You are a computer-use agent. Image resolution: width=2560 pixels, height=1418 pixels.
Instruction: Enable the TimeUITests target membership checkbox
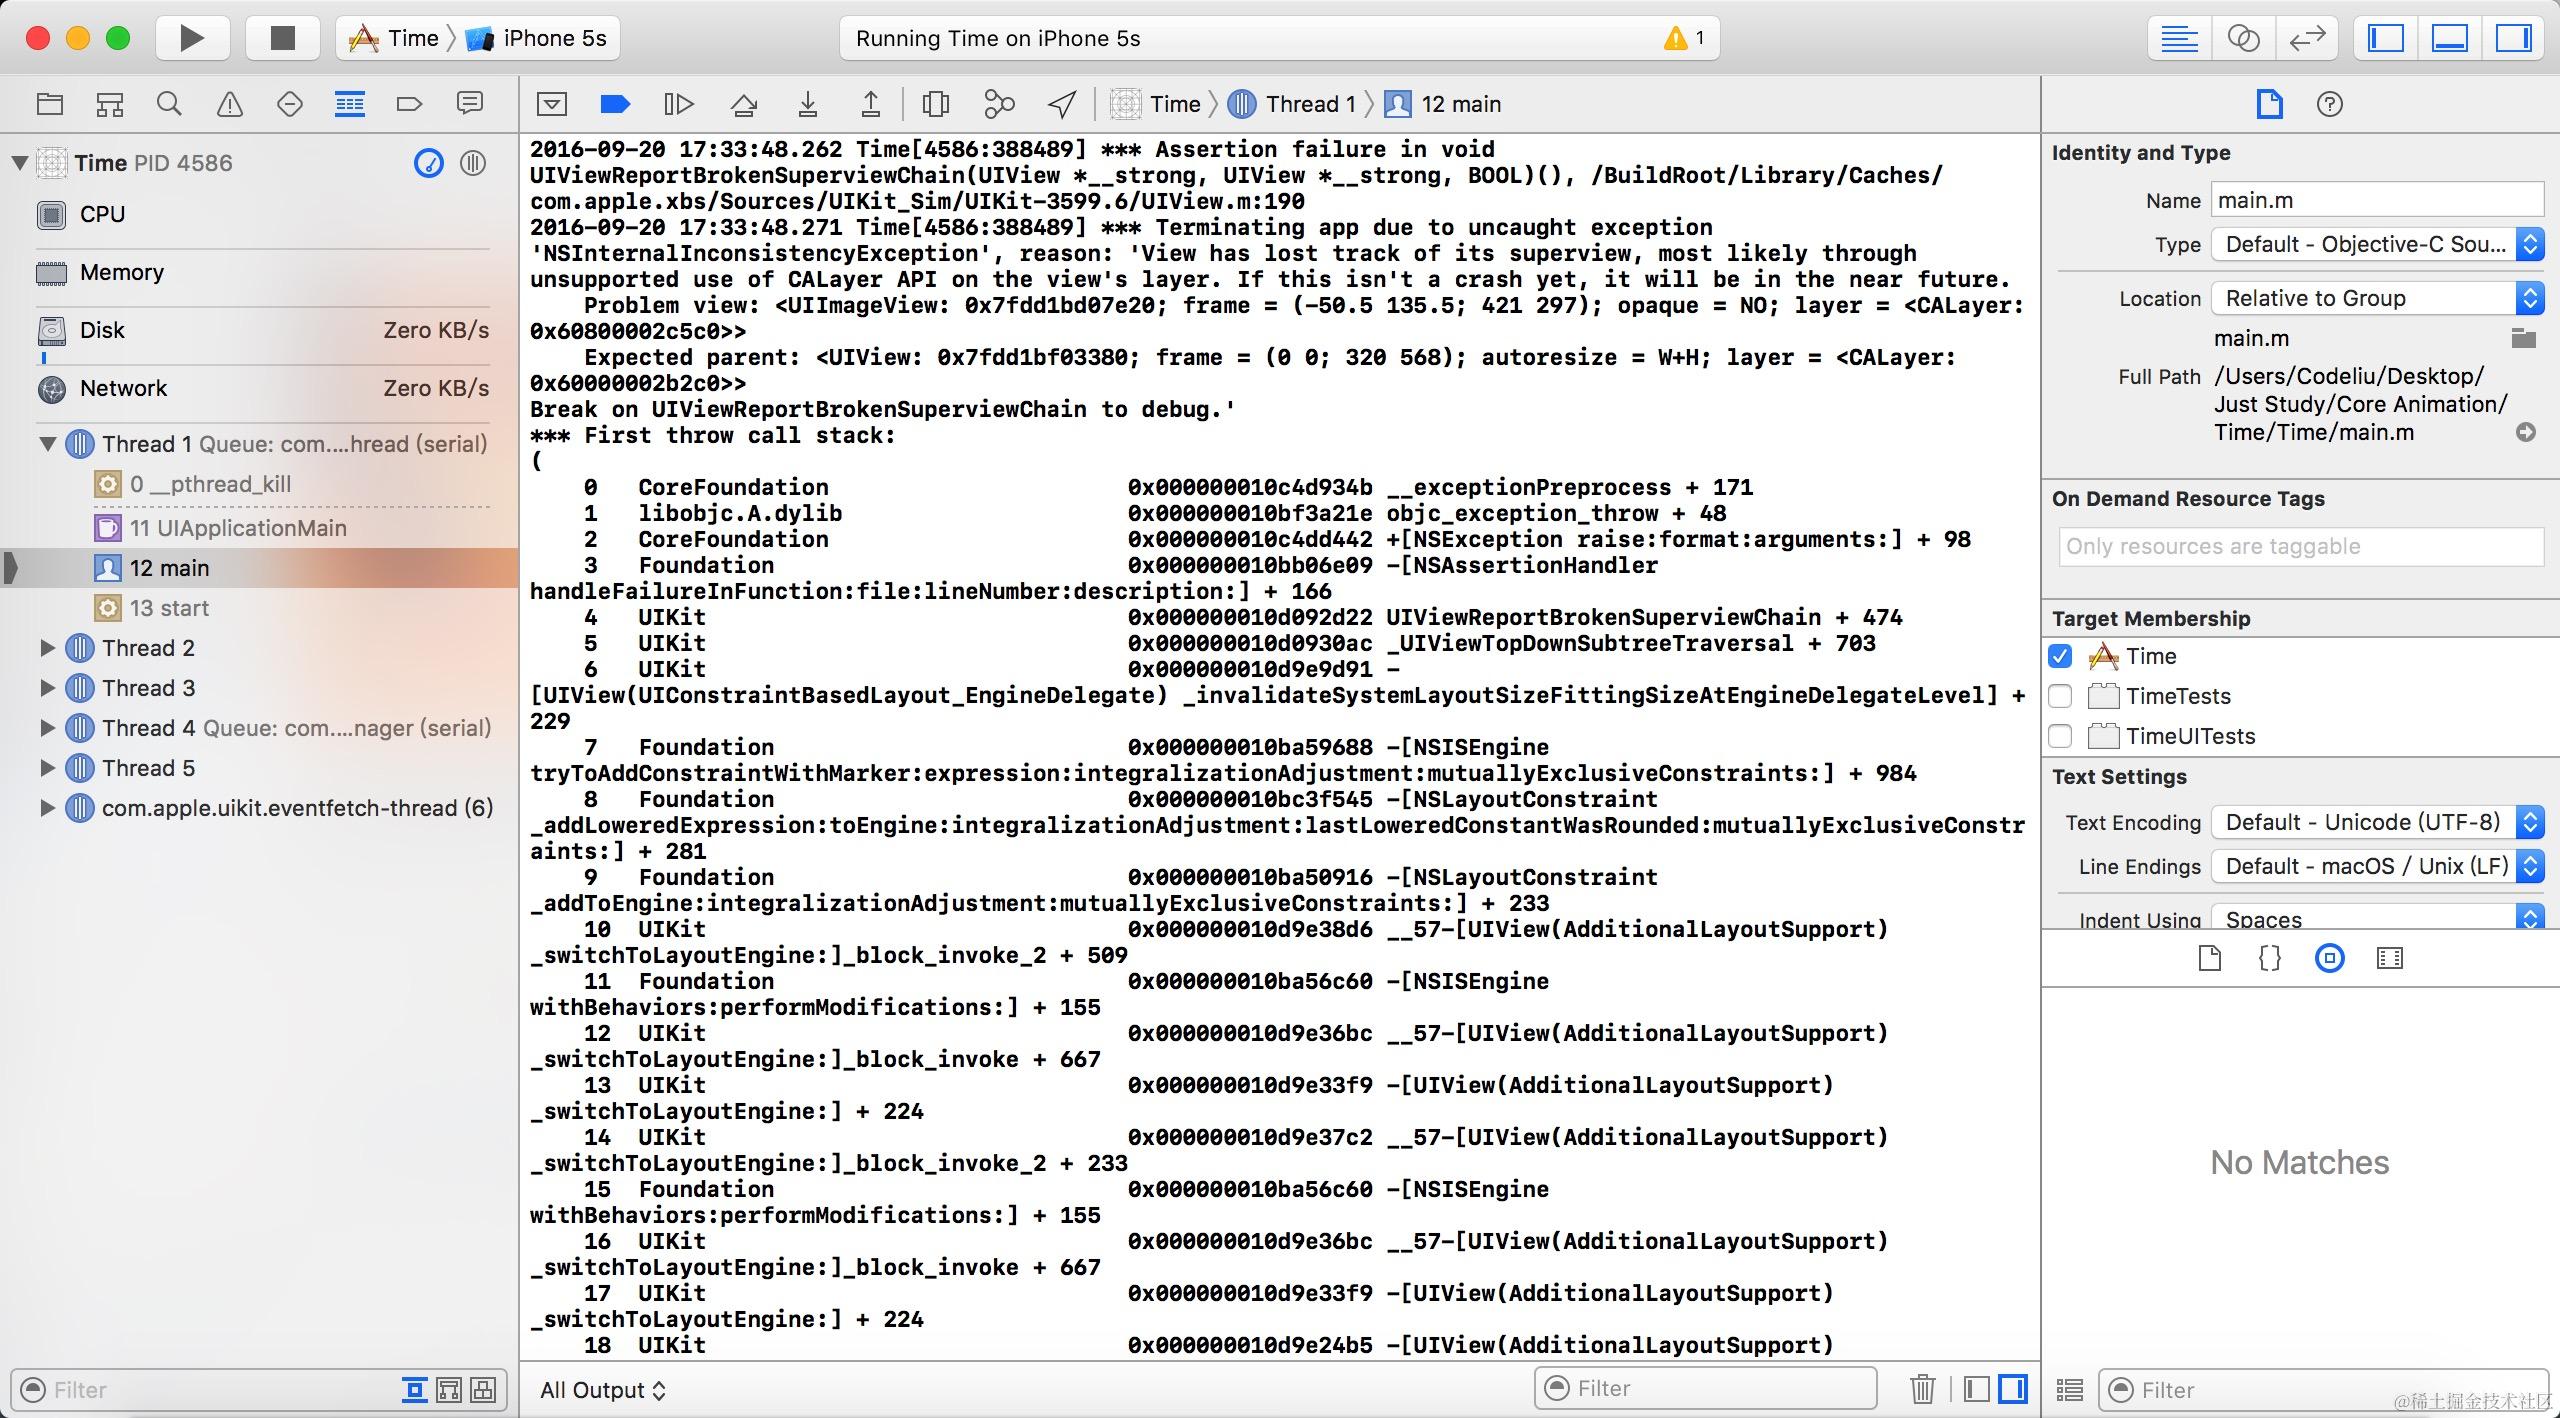(x=2060, y=736)
